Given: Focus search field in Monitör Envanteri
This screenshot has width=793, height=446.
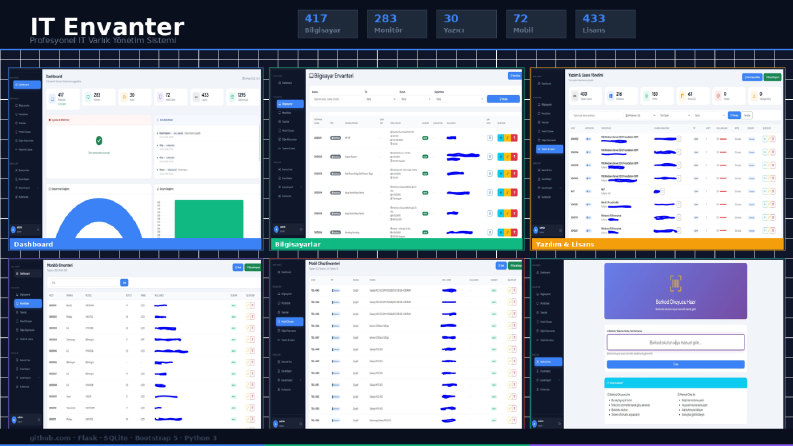Looking at the screenshot, I should (x=84, y=283).
